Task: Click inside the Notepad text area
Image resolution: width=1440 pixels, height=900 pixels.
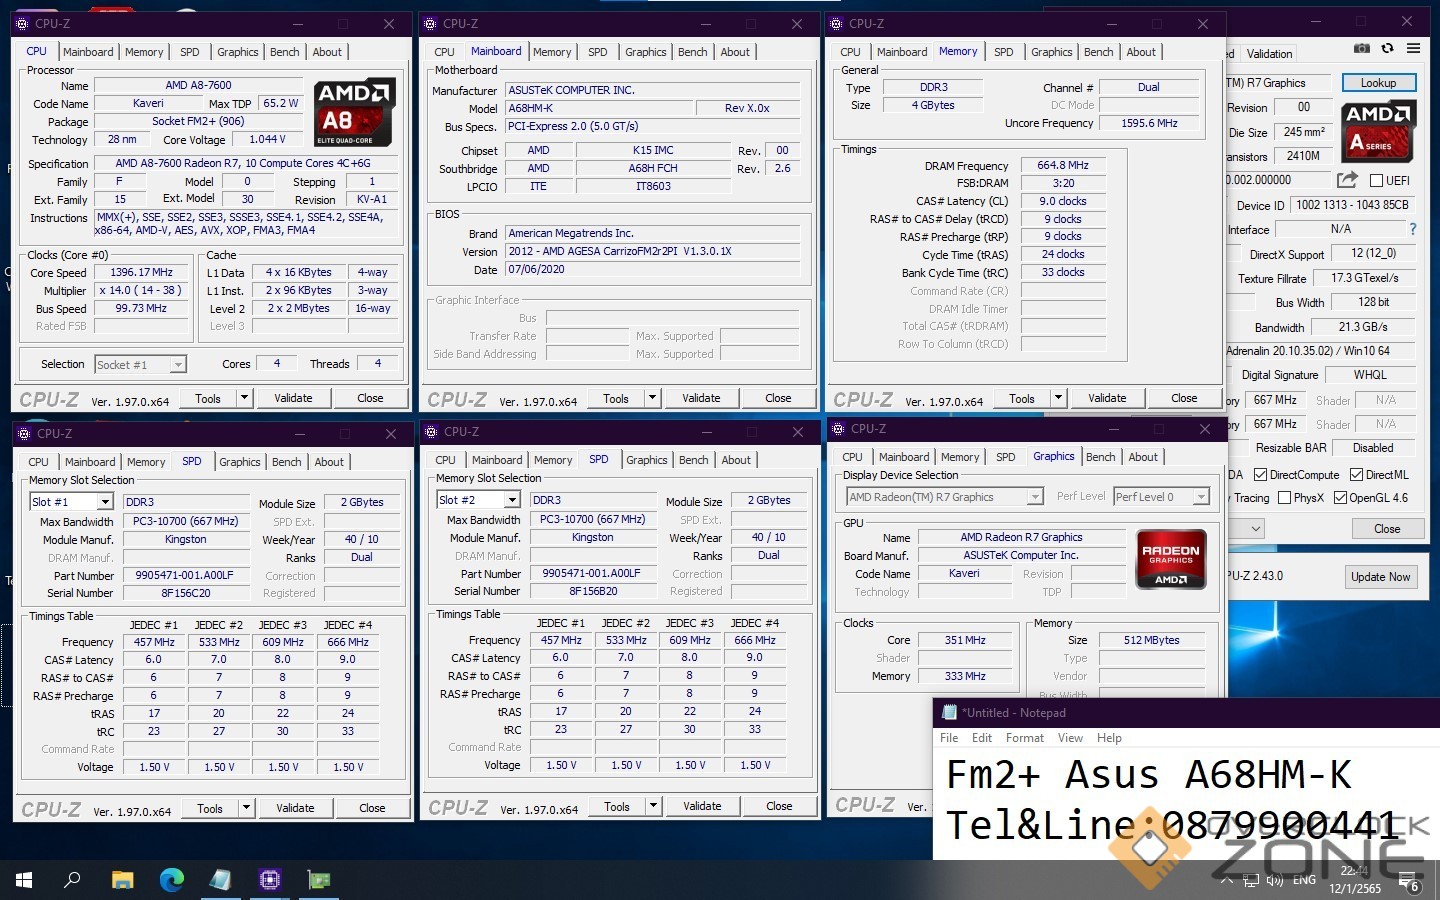Action: [x=1150, y=800]
